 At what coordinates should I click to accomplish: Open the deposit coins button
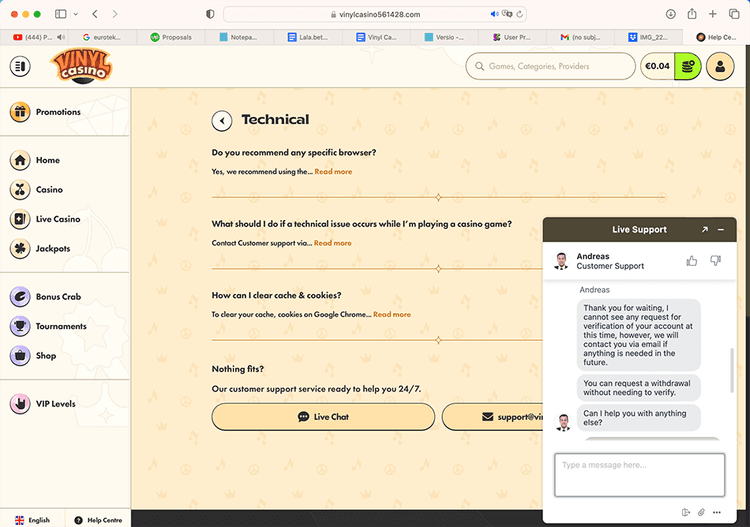[x=687, y=66]
